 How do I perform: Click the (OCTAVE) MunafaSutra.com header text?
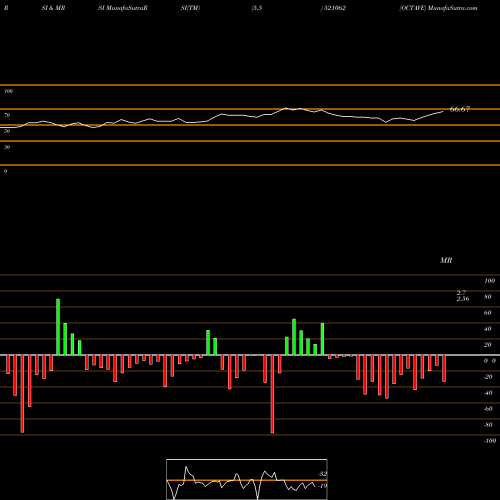tap(438, 8)
